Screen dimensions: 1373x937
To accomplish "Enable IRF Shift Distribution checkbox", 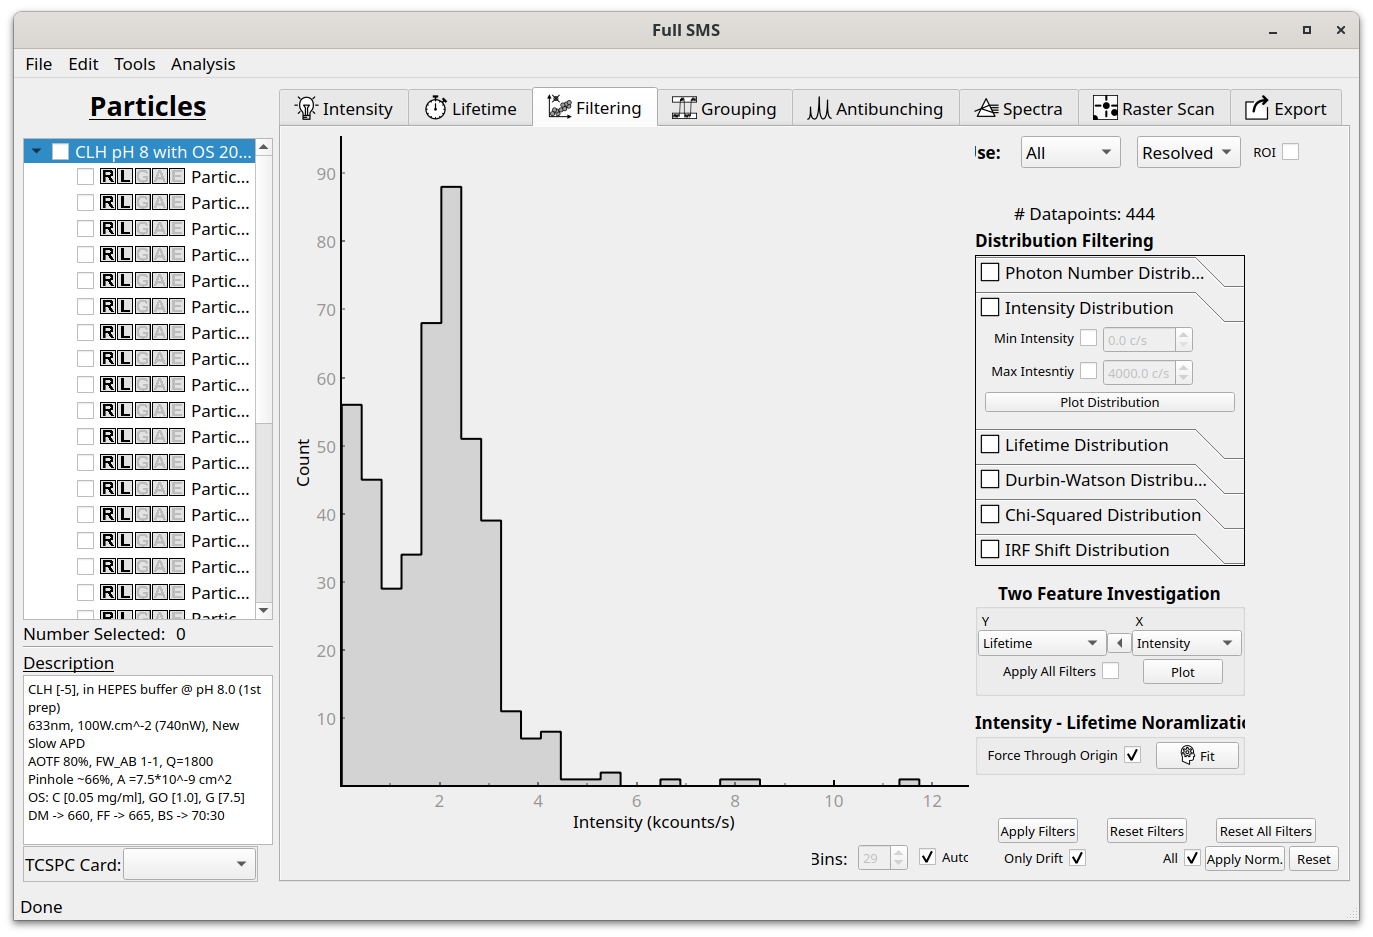I will coord(990,549).
